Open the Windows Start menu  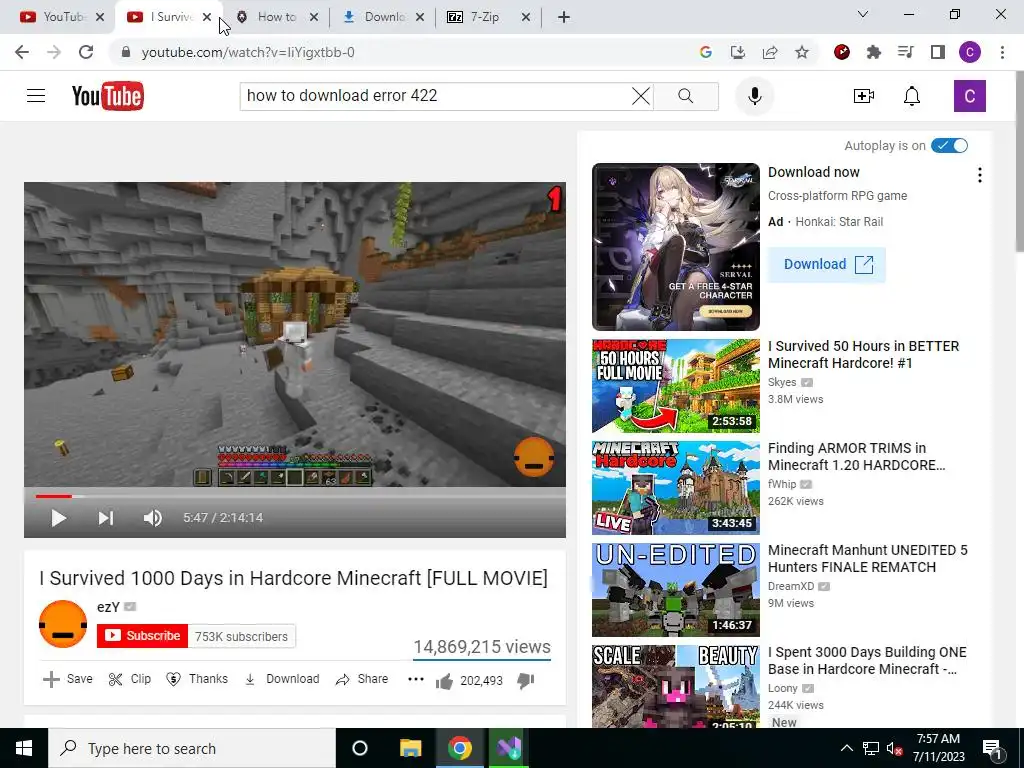24,748
